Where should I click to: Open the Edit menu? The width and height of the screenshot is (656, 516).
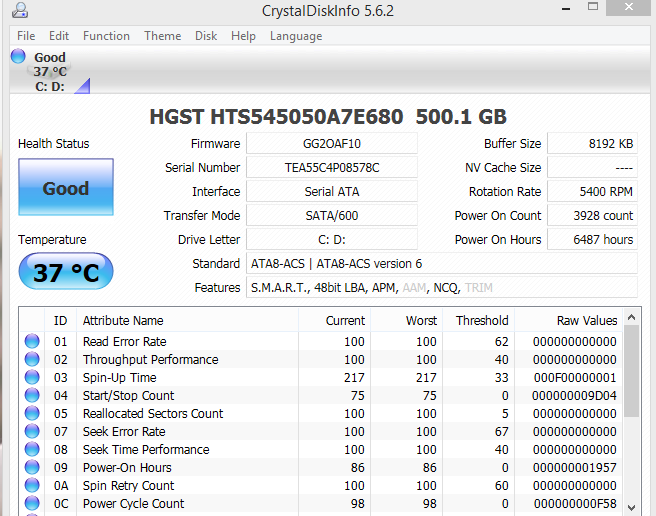(59, 36)
